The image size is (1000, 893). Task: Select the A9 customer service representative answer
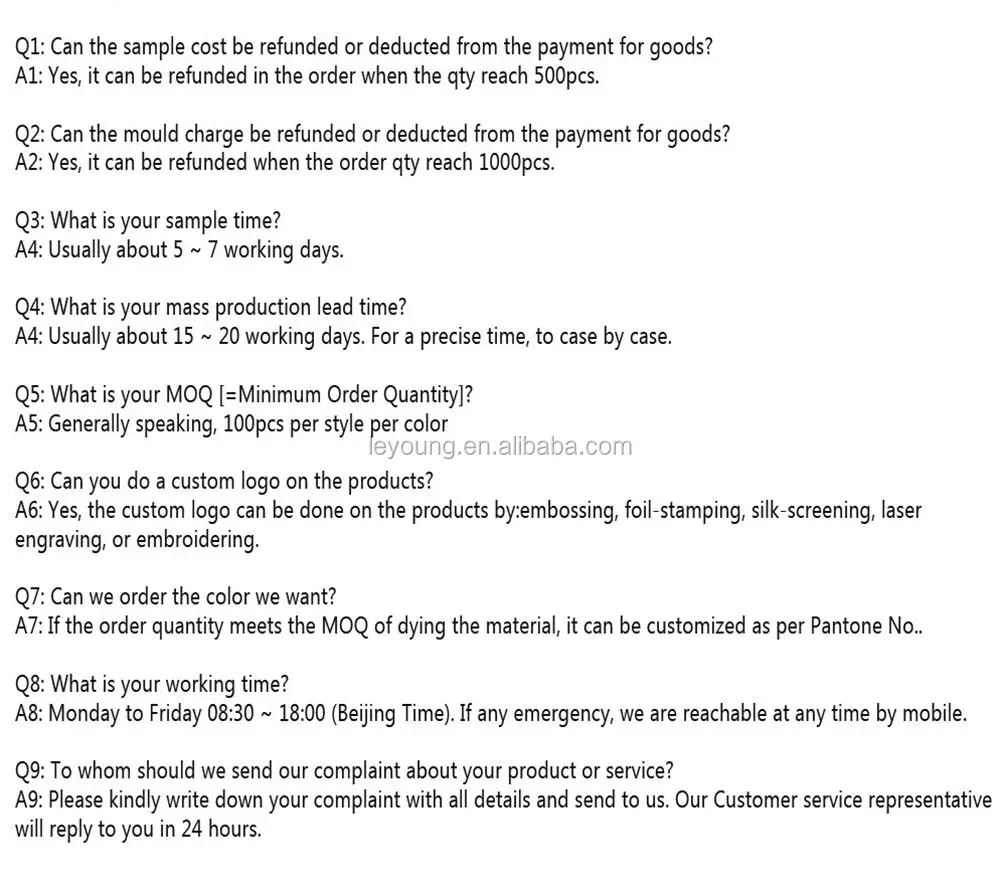(503, 801)
